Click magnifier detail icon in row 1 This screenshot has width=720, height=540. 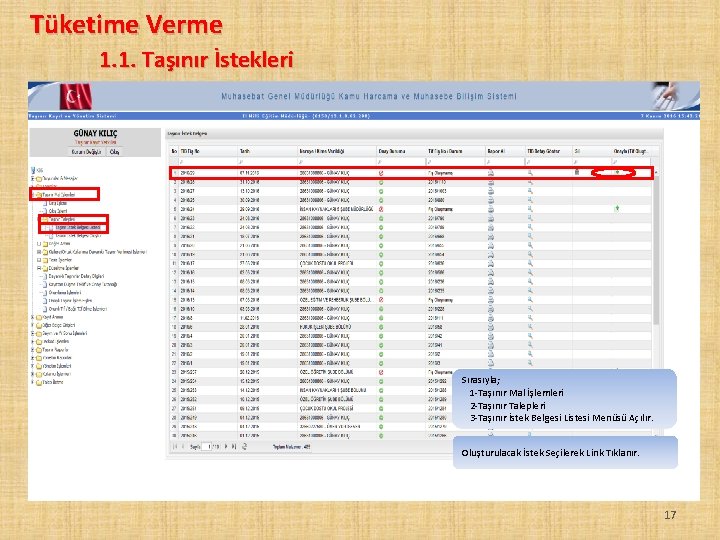coord(530,173)
